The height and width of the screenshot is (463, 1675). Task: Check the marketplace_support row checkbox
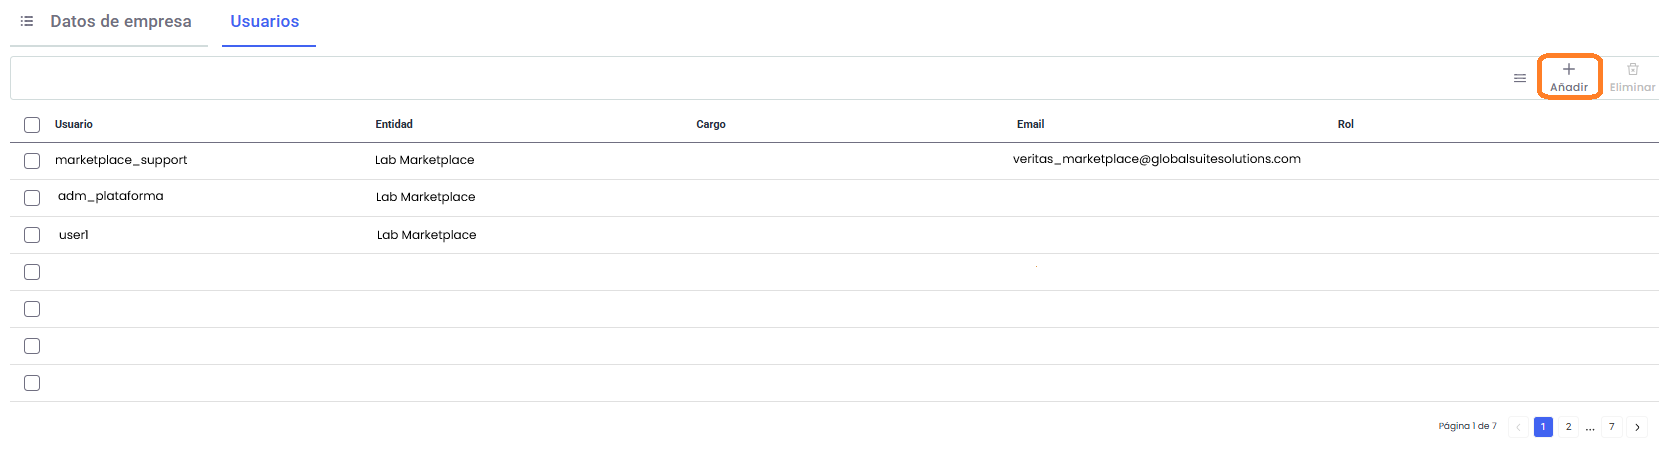[x=32, y=161]
